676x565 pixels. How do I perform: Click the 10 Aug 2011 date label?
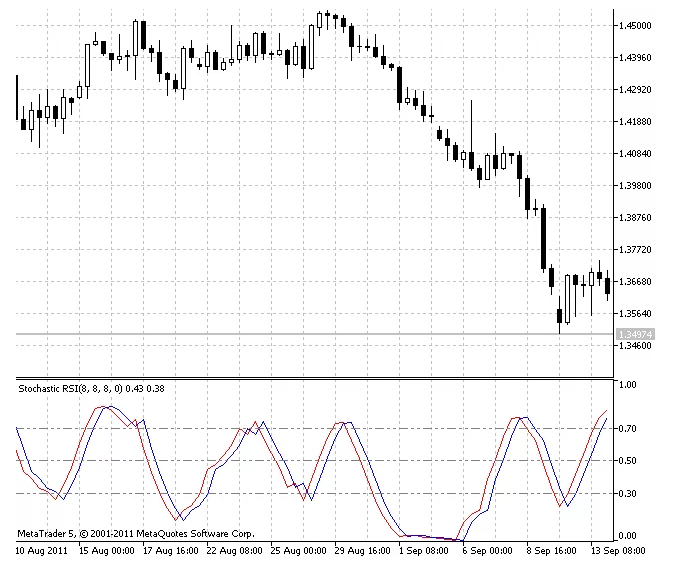pos(40,551)
